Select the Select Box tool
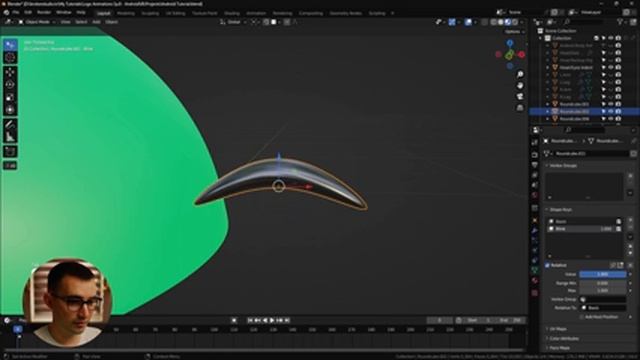The image size is (640, 360). (10, 44)
